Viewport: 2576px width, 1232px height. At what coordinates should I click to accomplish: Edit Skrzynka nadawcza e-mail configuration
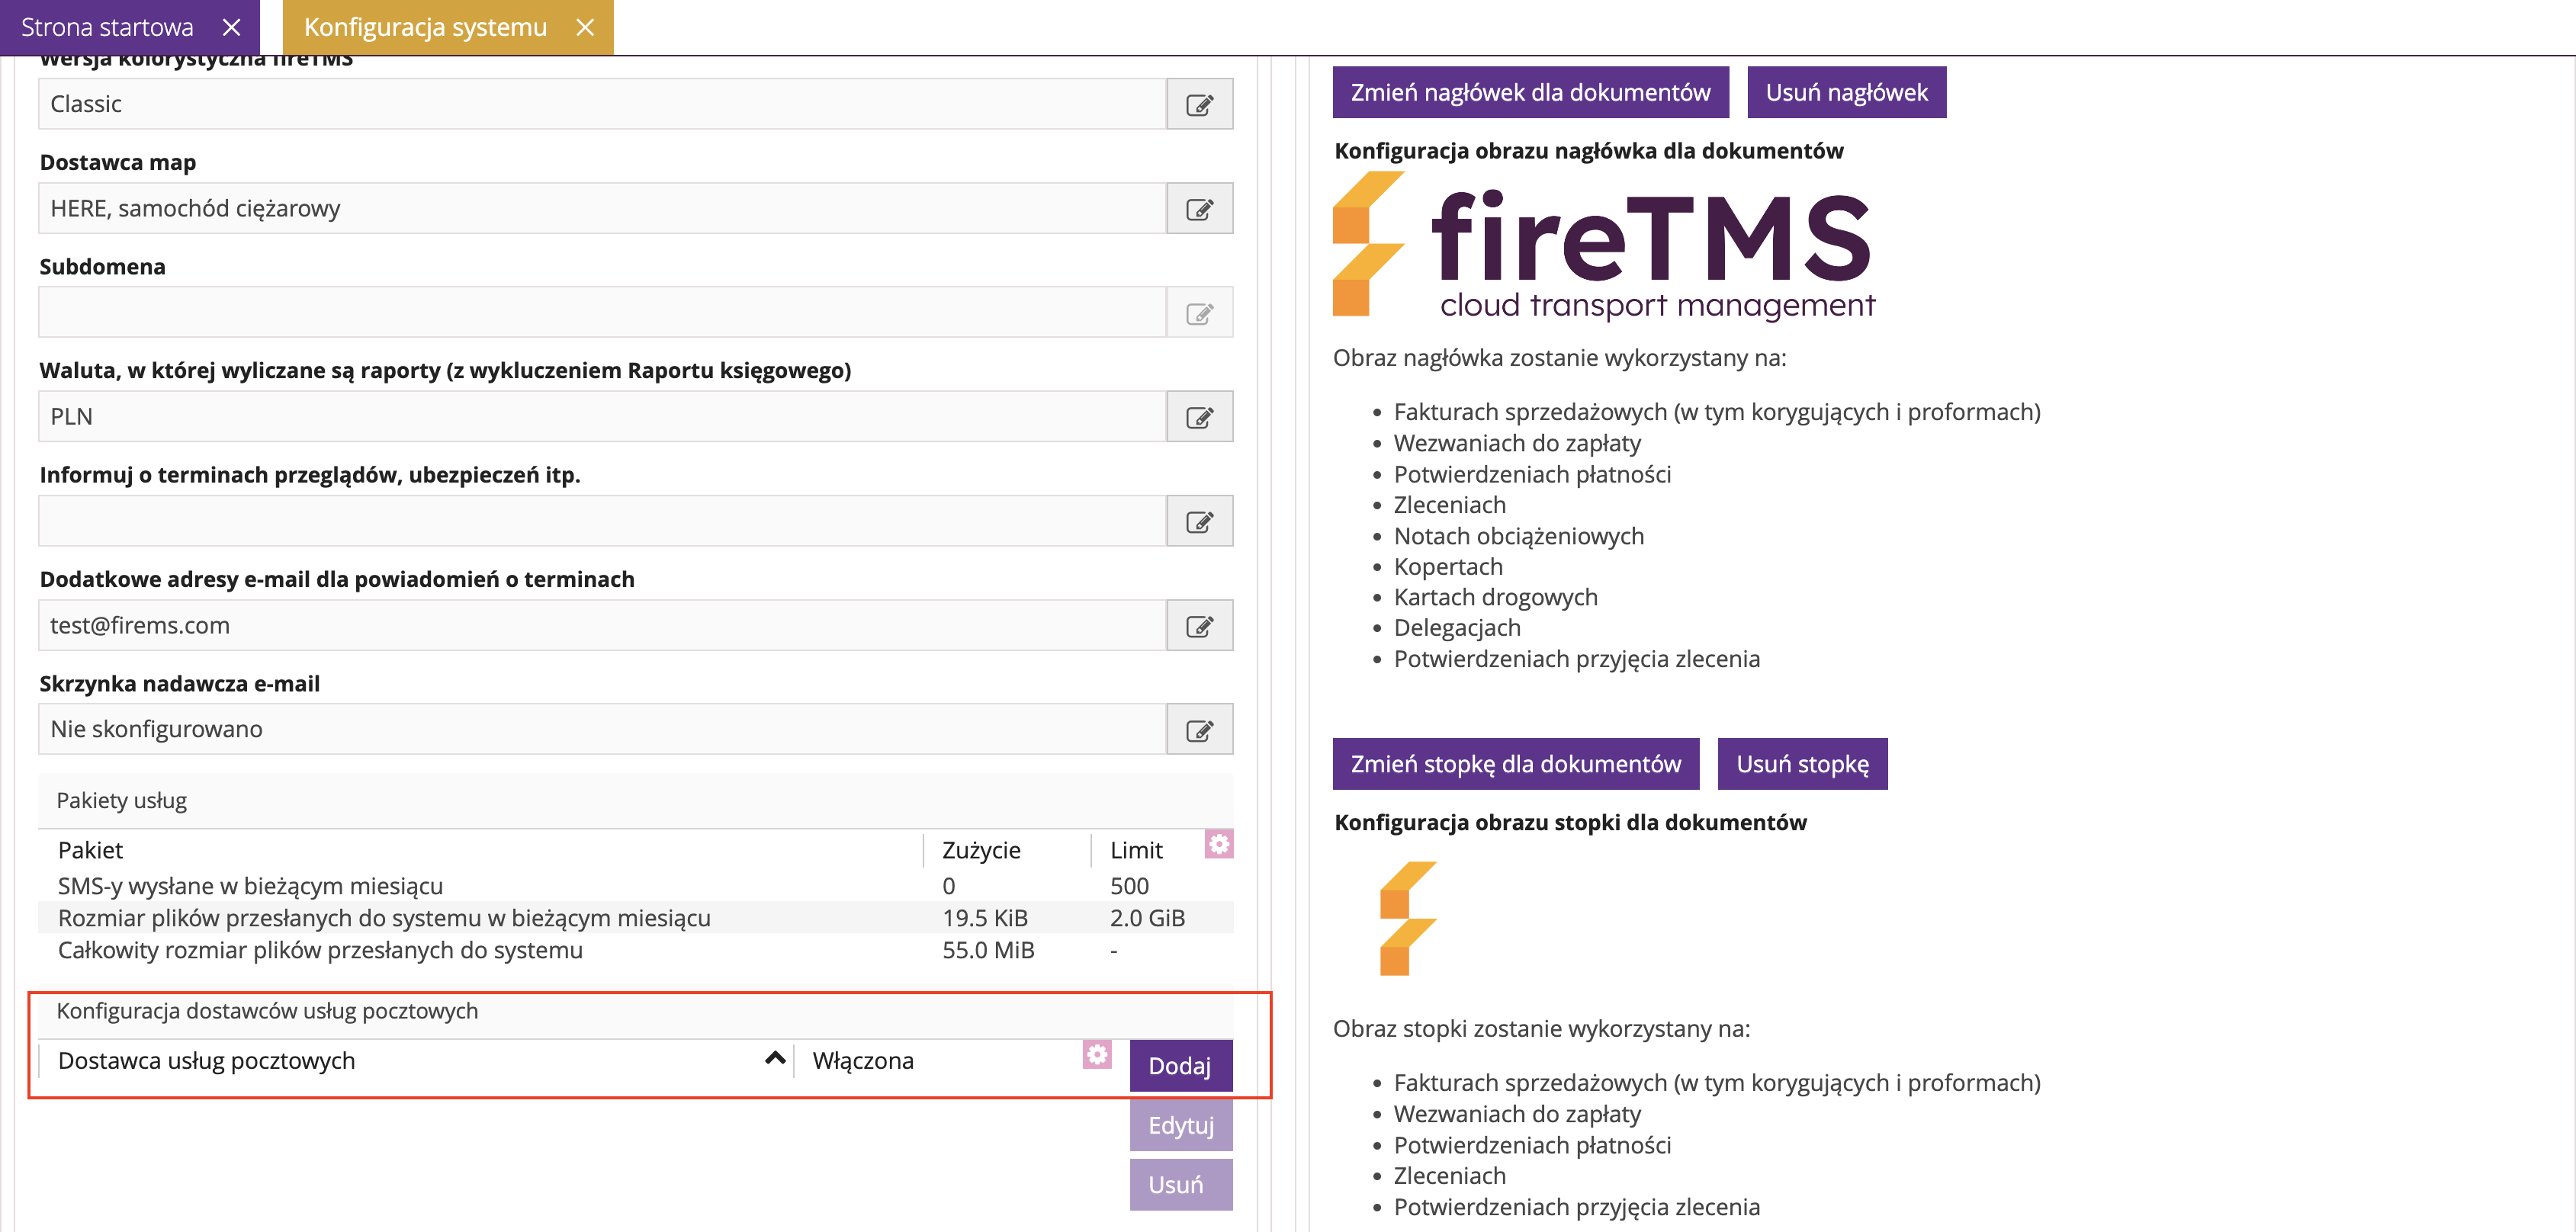click(1199, 730)
